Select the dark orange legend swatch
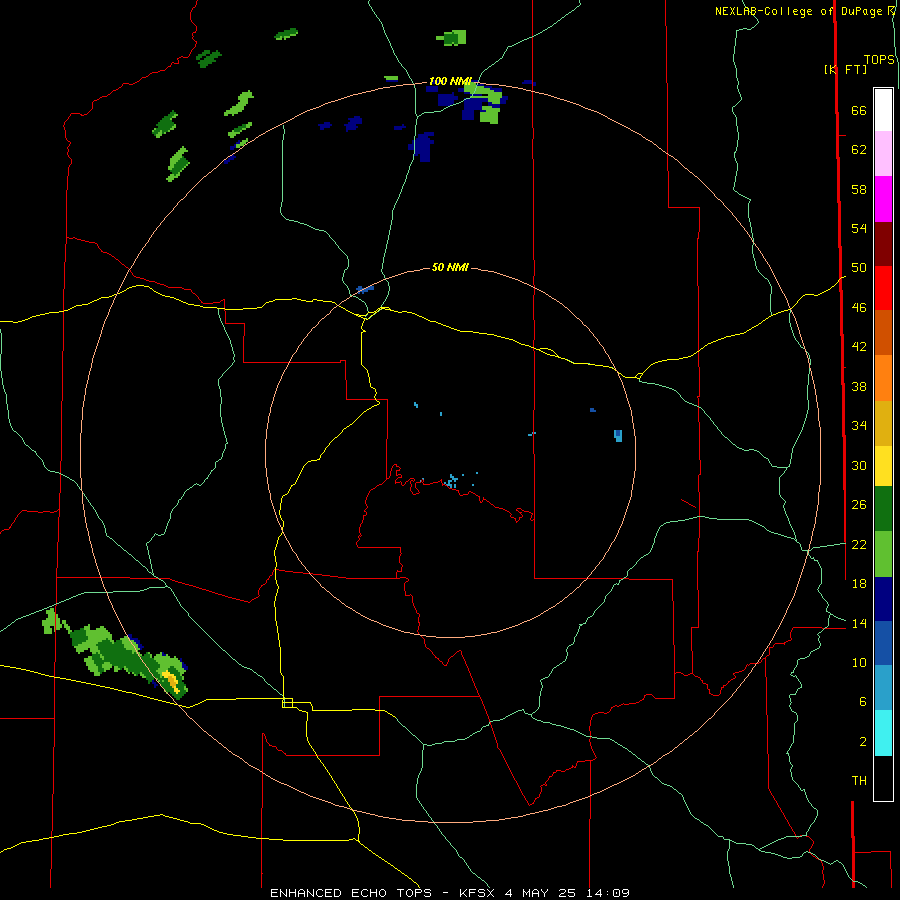900x900 pixels. [883, 332]
